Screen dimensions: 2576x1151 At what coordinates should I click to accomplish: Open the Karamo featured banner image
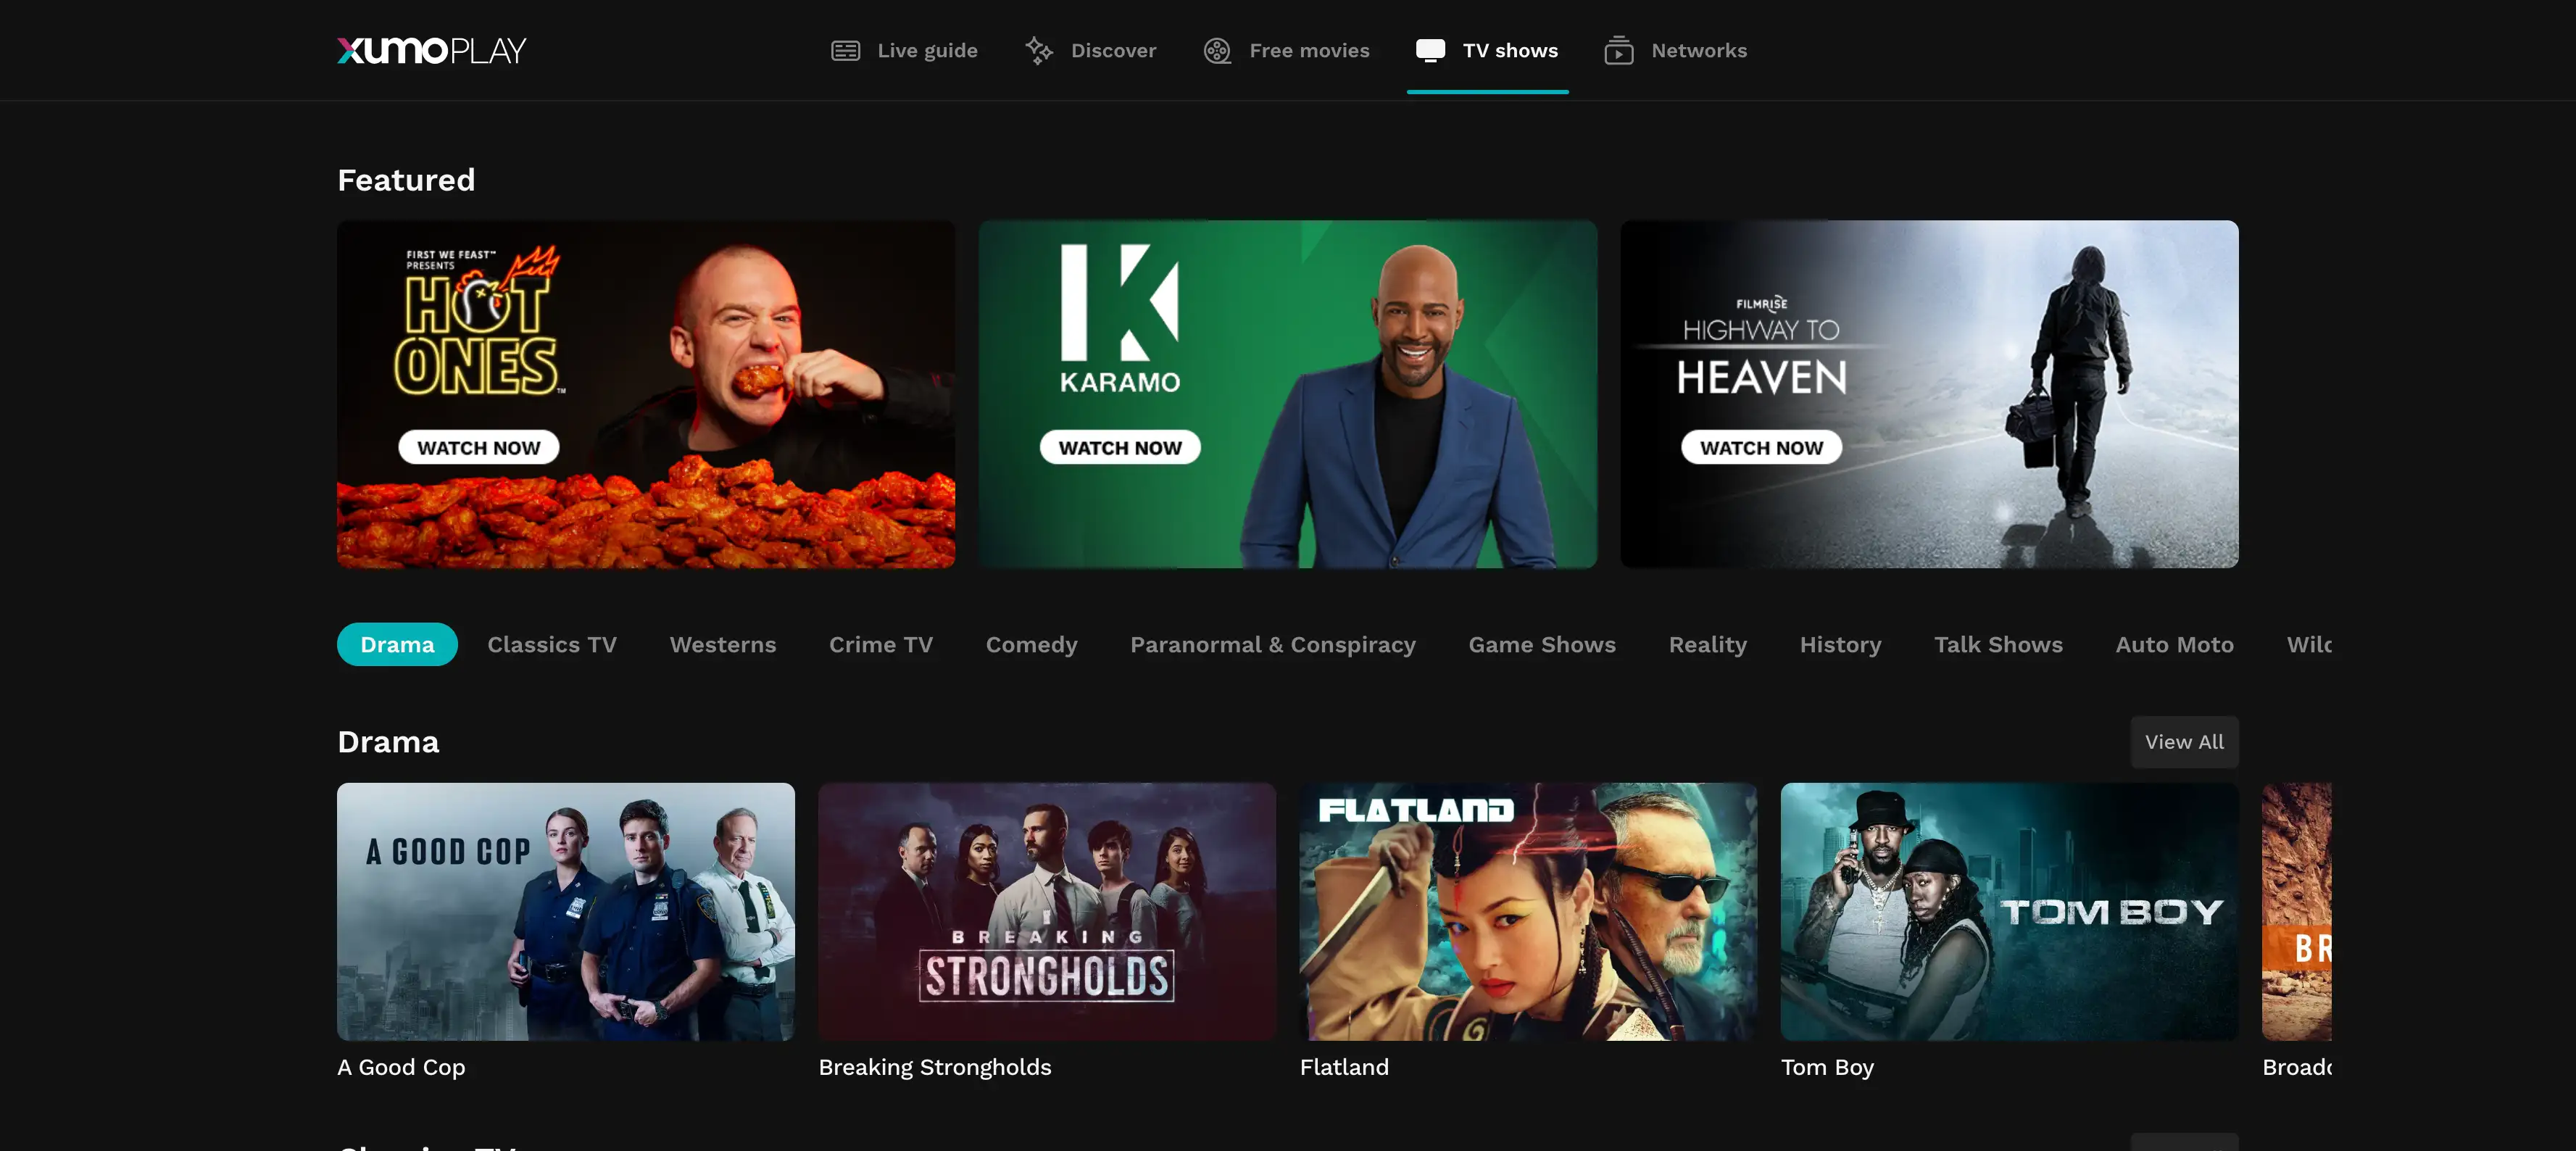point(1288,394)
